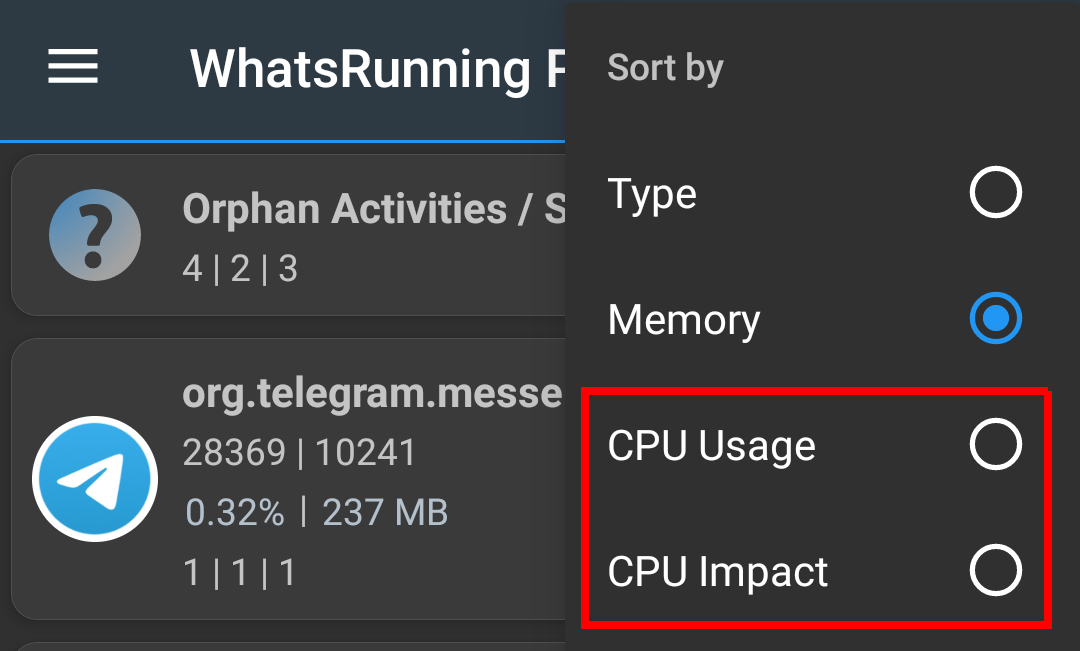Click the question mark Orphan Activities icon

pos(95,235)
